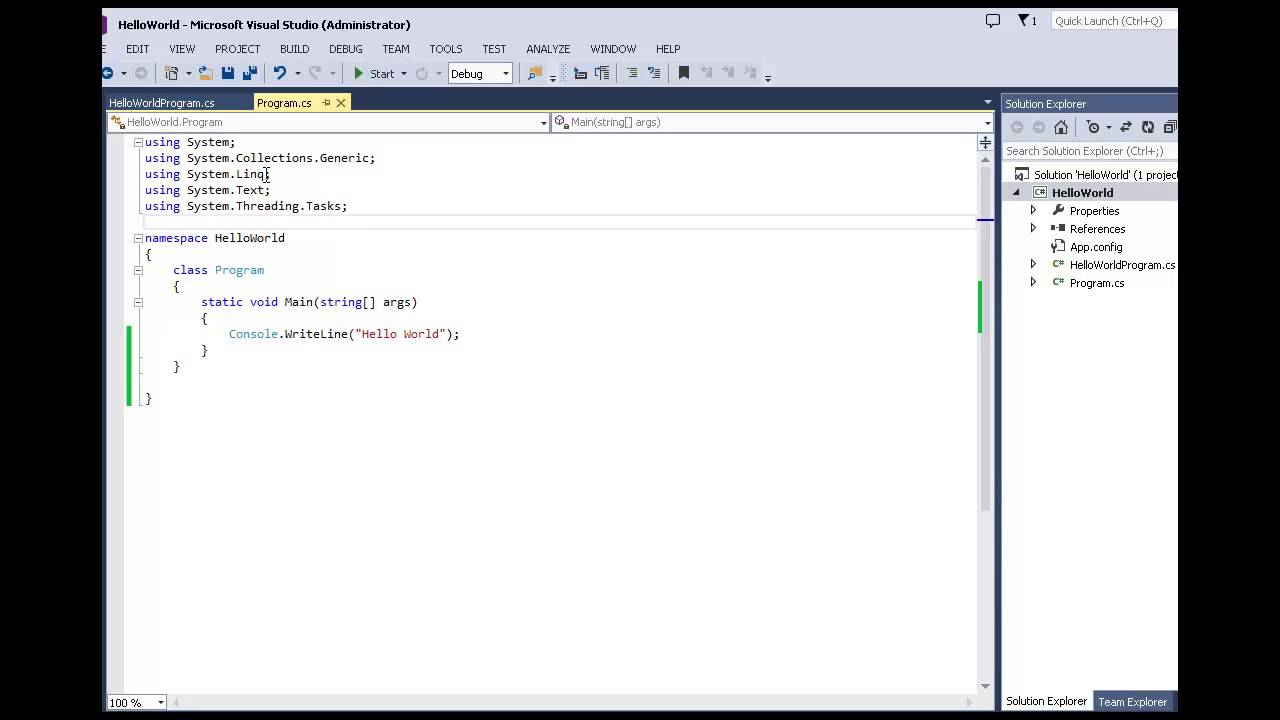Screen dimensions: 1280x720
Task: Click the Redo arrow icon
Action: point(315,73)
